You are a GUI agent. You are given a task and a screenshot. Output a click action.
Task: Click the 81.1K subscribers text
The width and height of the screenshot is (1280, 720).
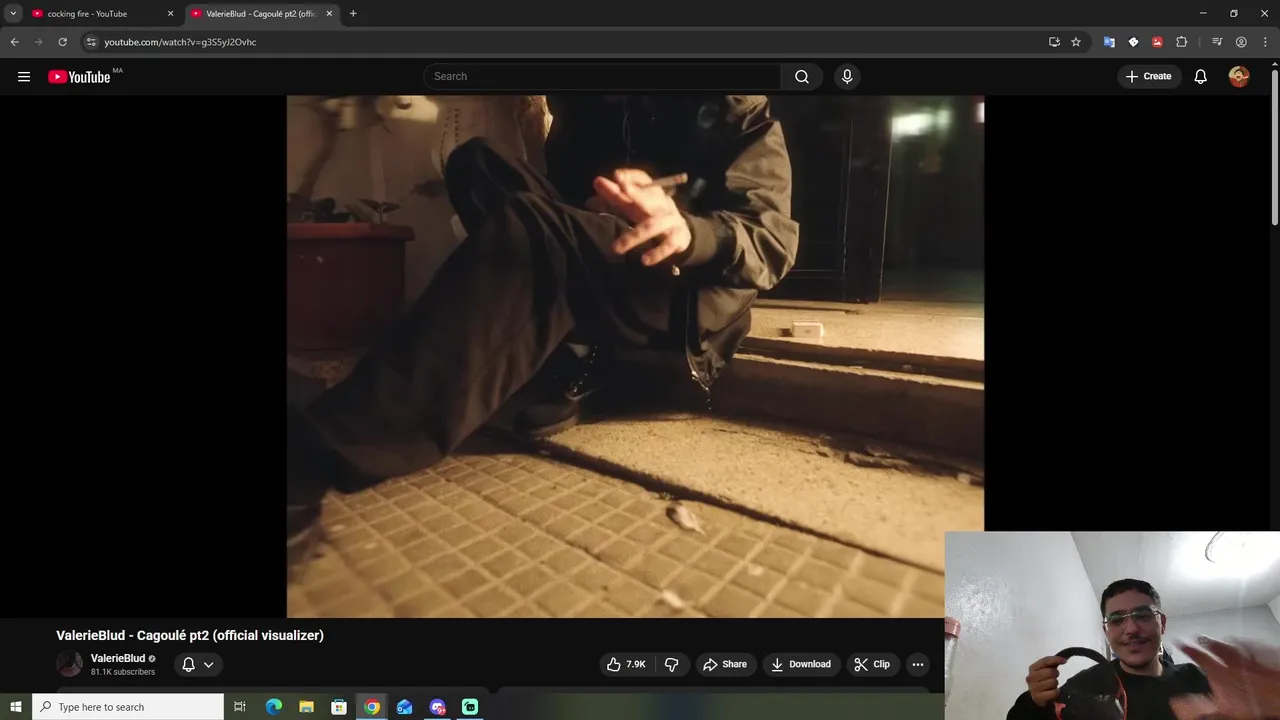pyautogui.click(x=123, y=672)
